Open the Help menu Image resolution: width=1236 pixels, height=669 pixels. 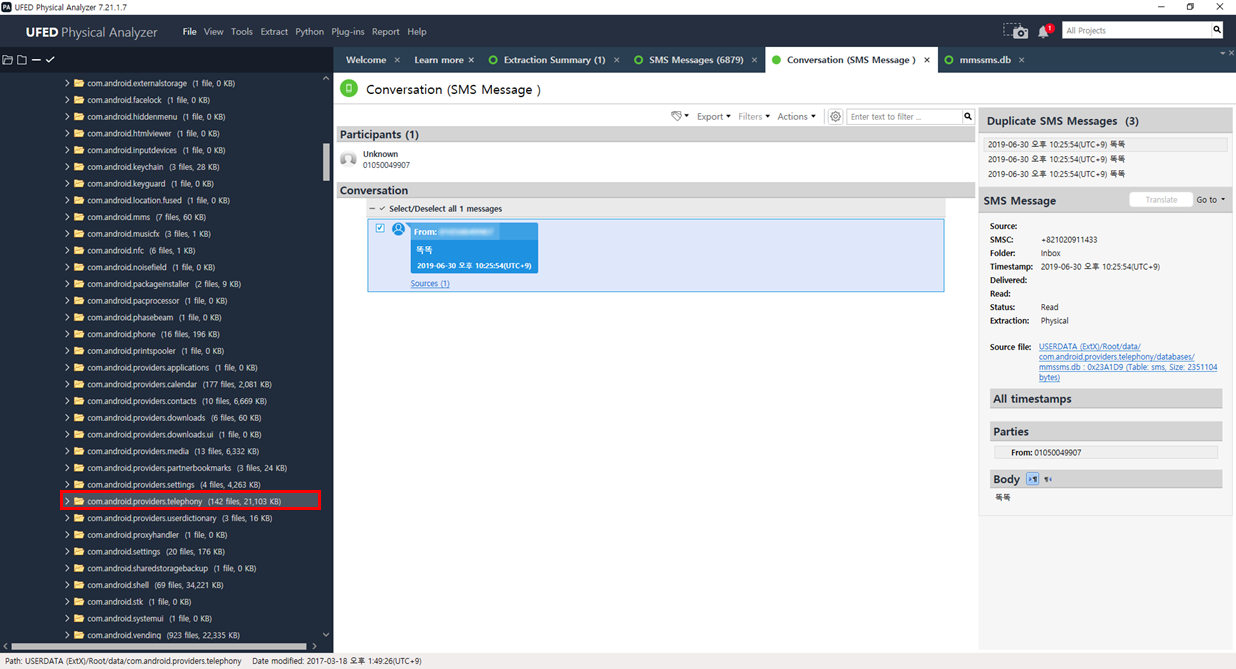[x=417, y=32]
